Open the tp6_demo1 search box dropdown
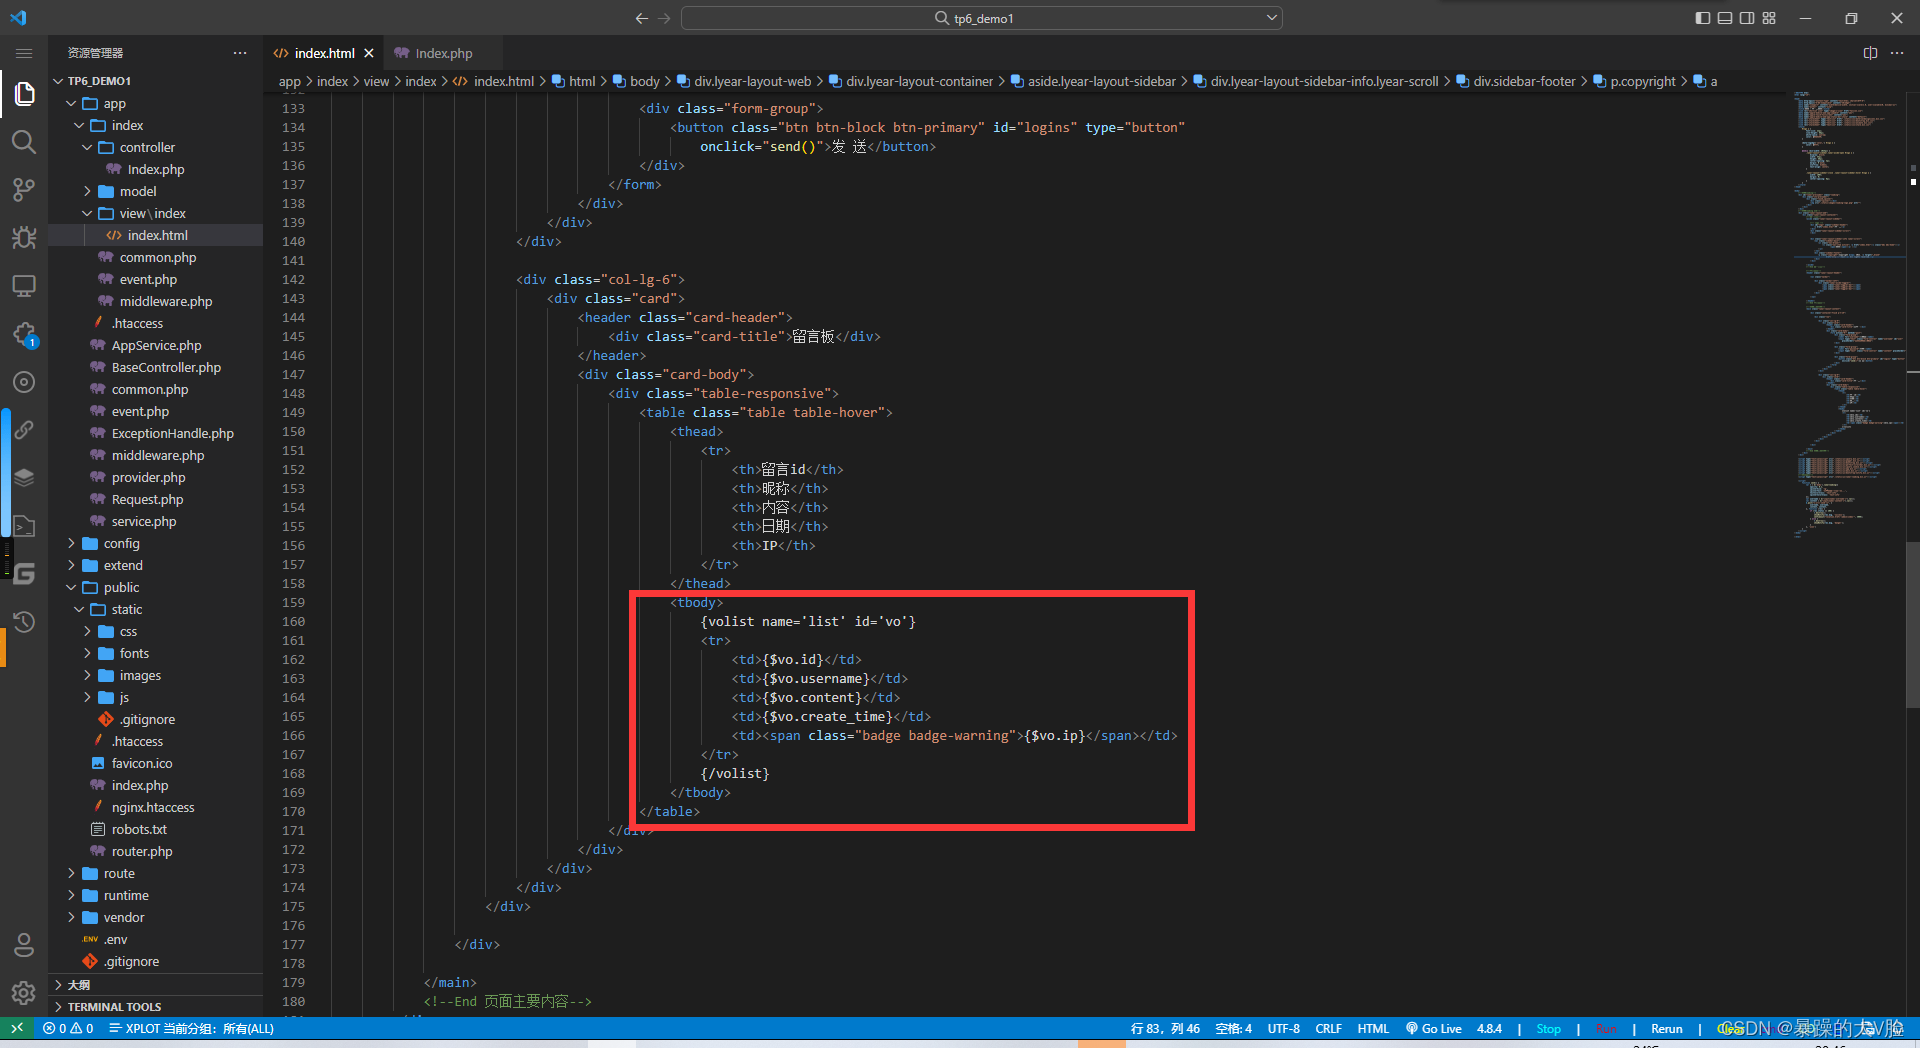This screenshot has width=1920, height=1048. [x=1269, y=17]
